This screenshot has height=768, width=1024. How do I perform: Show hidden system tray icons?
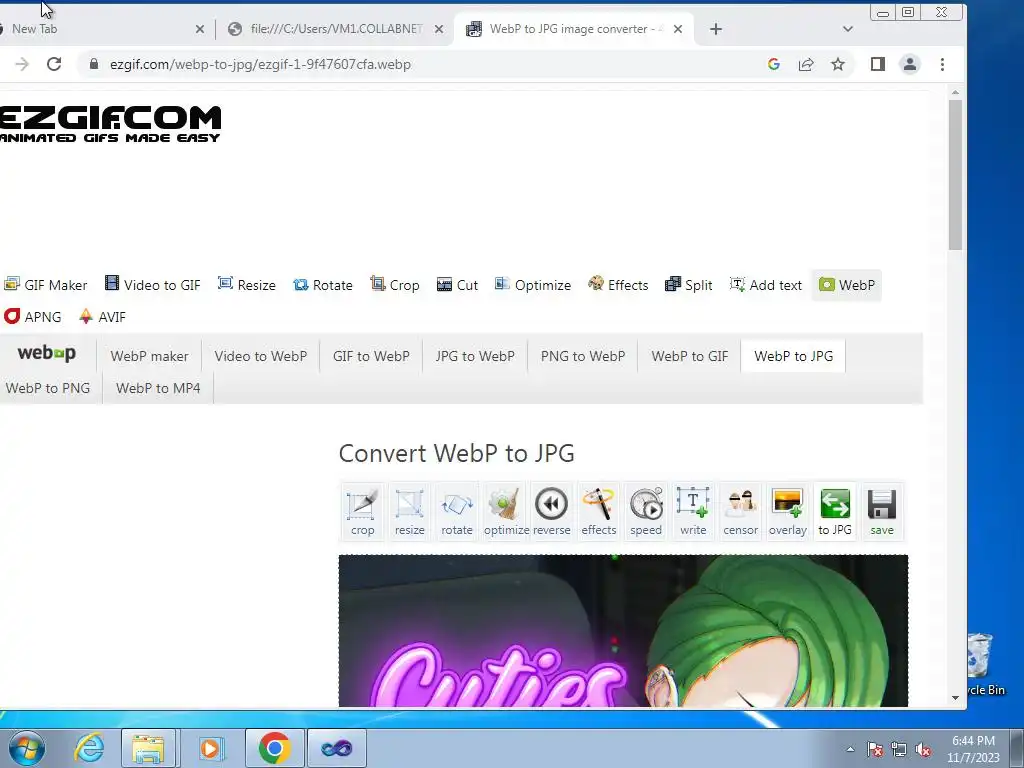click(x=850, y=749)
